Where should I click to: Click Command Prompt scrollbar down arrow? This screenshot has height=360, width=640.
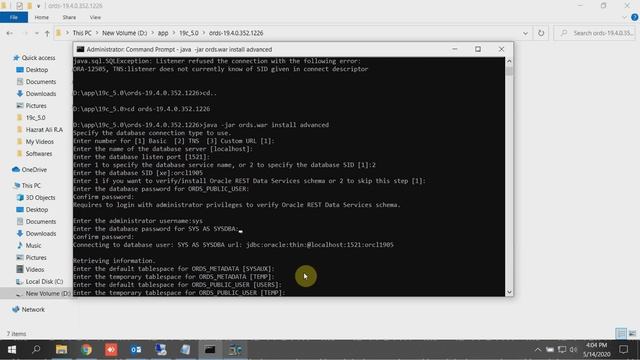509,292
